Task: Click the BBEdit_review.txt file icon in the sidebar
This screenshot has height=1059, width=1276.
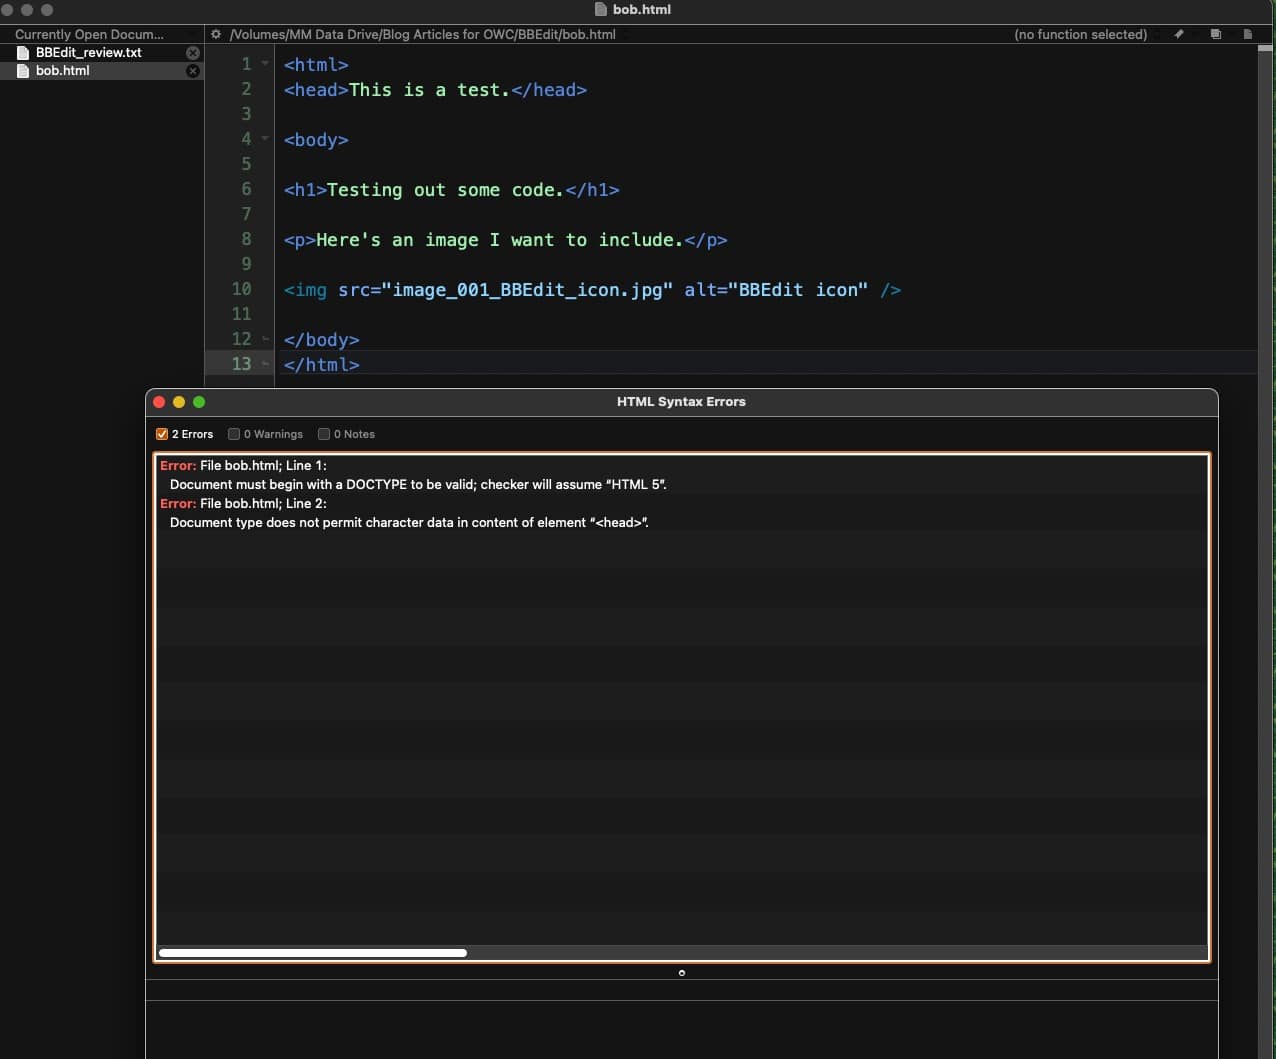Action: pos(23,53)
